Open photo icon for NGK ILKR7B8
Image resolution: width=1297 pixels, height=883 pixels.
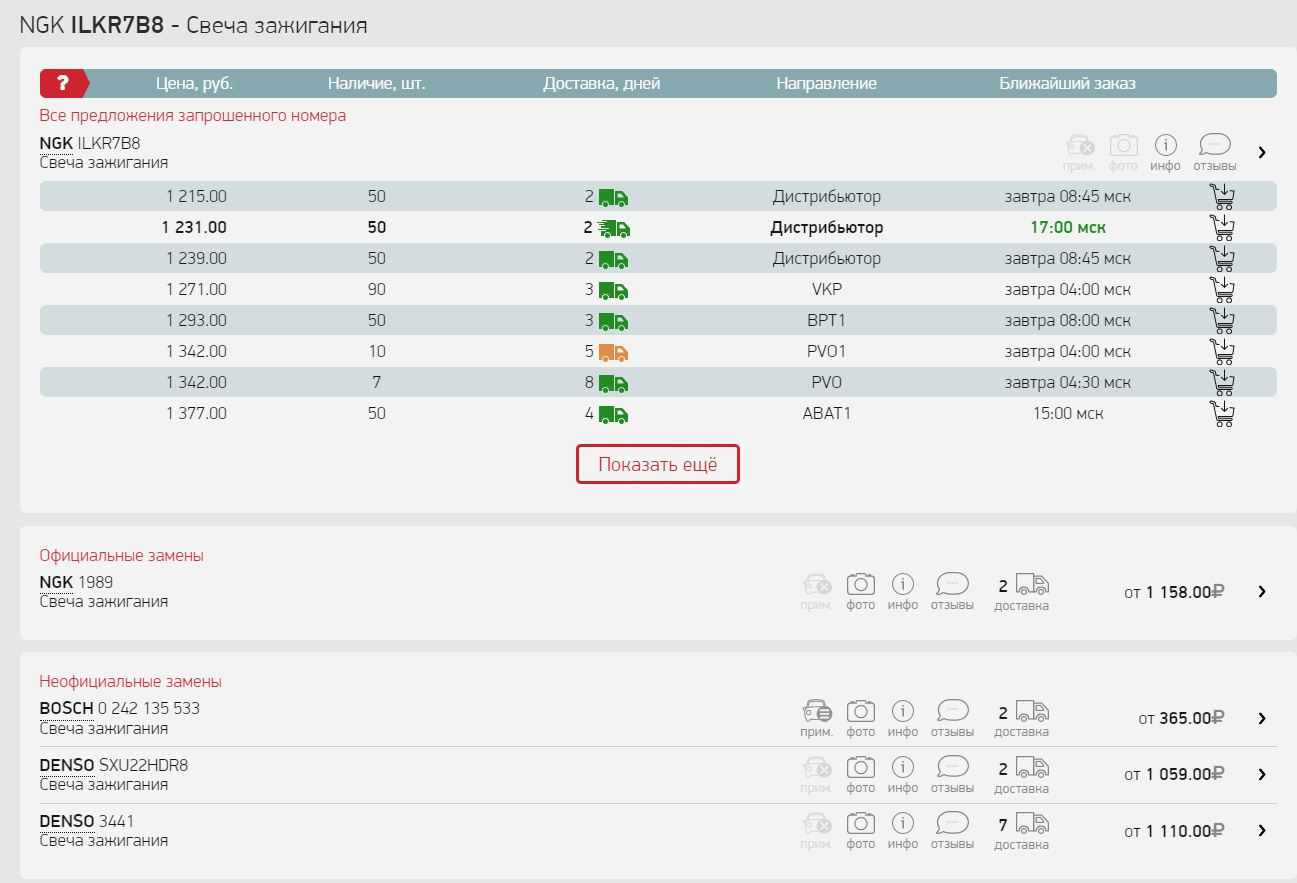click(1124, 153)
